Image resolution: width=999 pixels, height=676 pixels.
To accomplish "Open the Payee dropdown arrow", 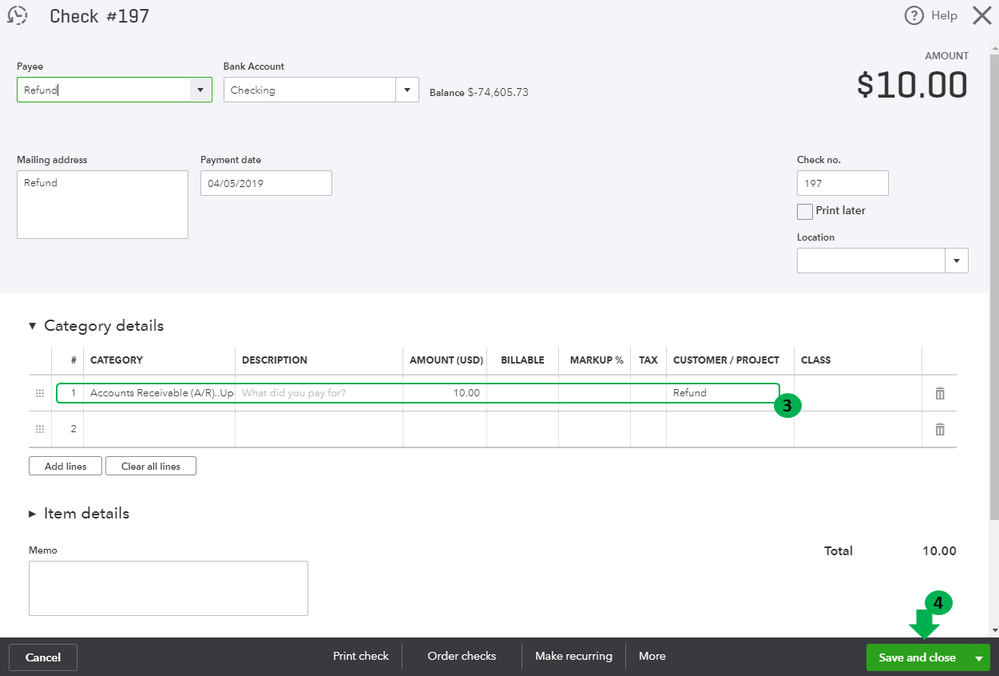I will coord(200,90).
